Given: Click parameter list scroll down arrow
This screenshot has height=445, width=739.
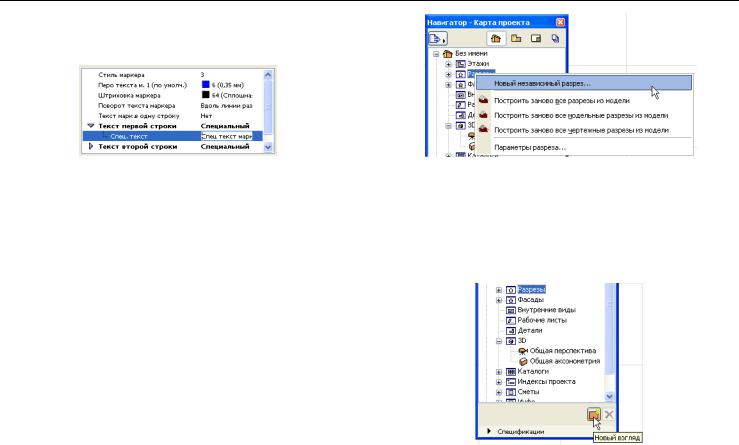Looking at the screenshot, I should (268, 147).
